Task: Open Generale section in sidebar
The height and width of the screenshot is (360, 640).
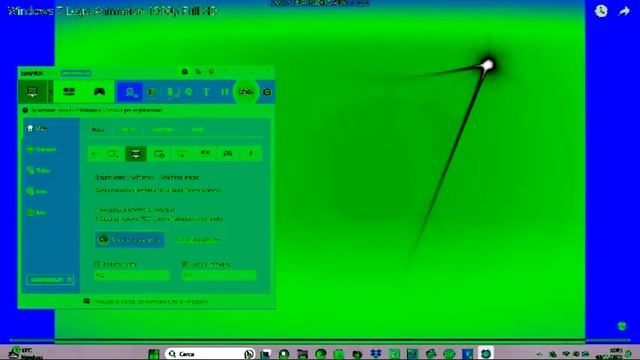Action: click(42, 149)
